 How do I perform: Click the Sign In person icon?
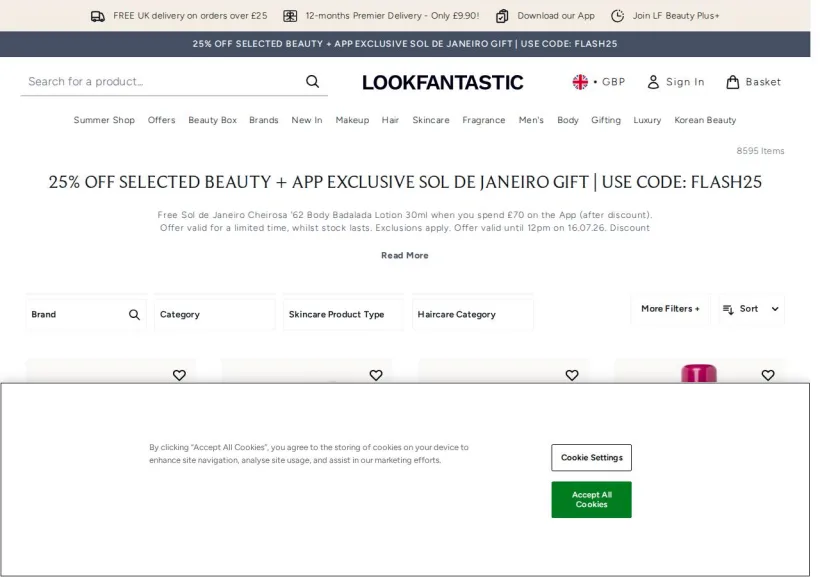(x=653, y=82)
